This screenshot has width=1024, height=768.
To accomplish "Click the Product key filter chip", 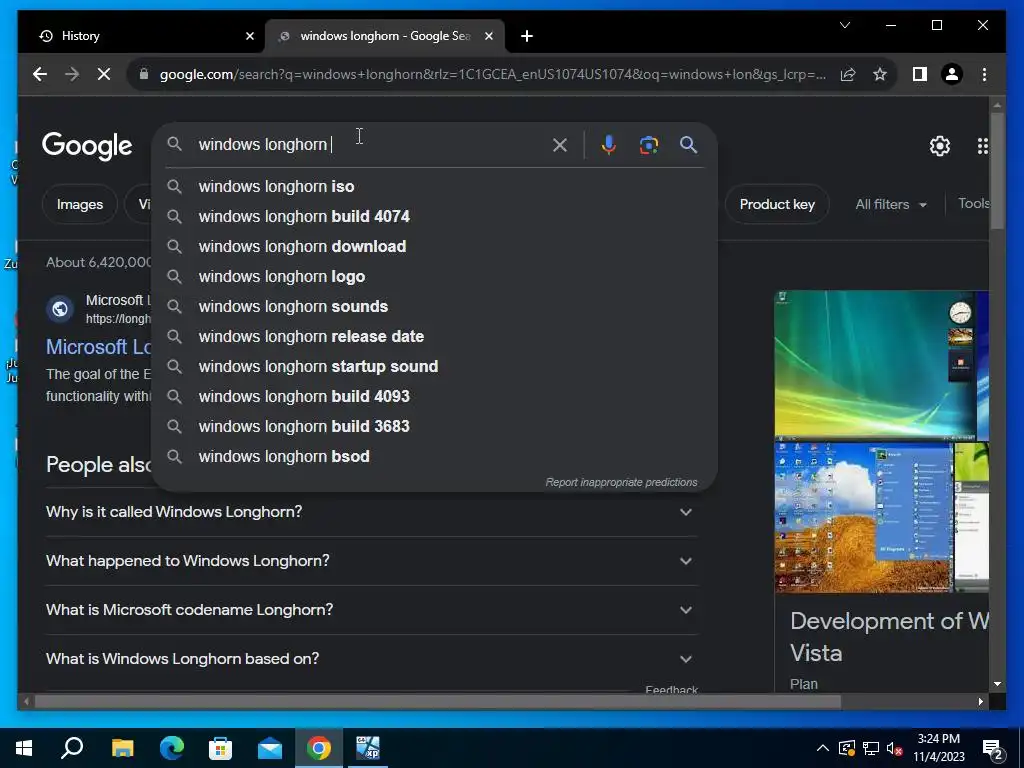I will (x=776, y=204).
